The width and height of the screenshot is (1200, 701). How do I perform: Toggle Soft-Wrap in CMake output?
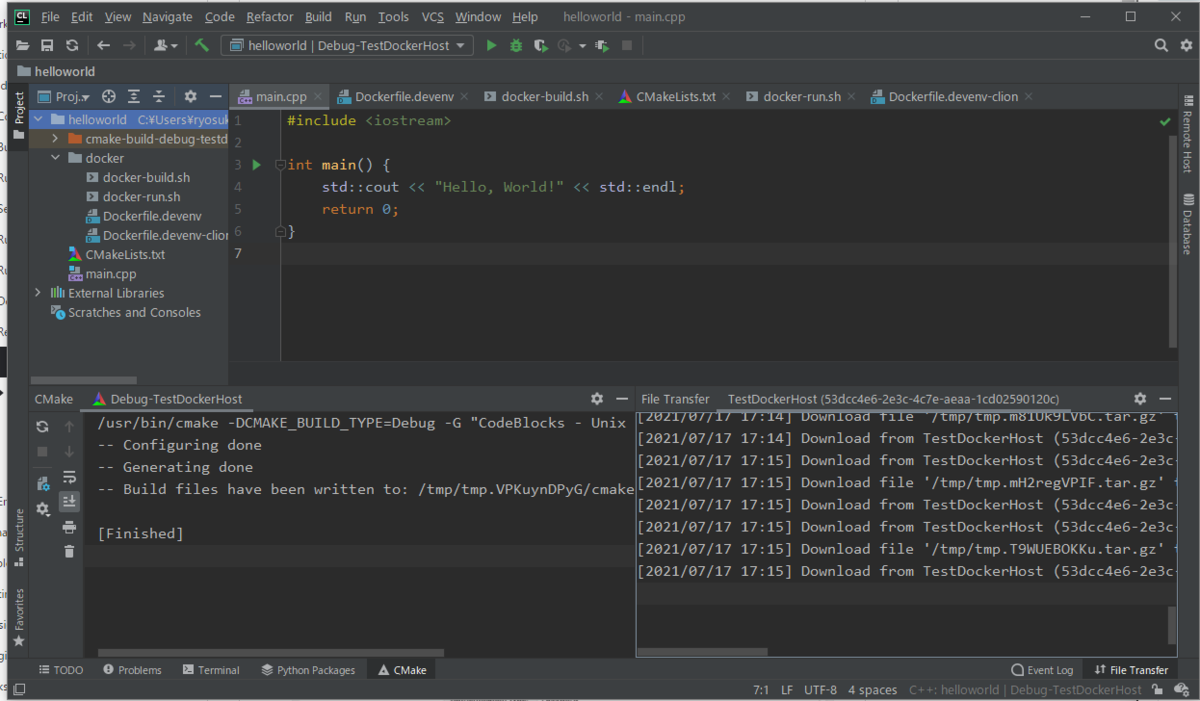point(69,477)
